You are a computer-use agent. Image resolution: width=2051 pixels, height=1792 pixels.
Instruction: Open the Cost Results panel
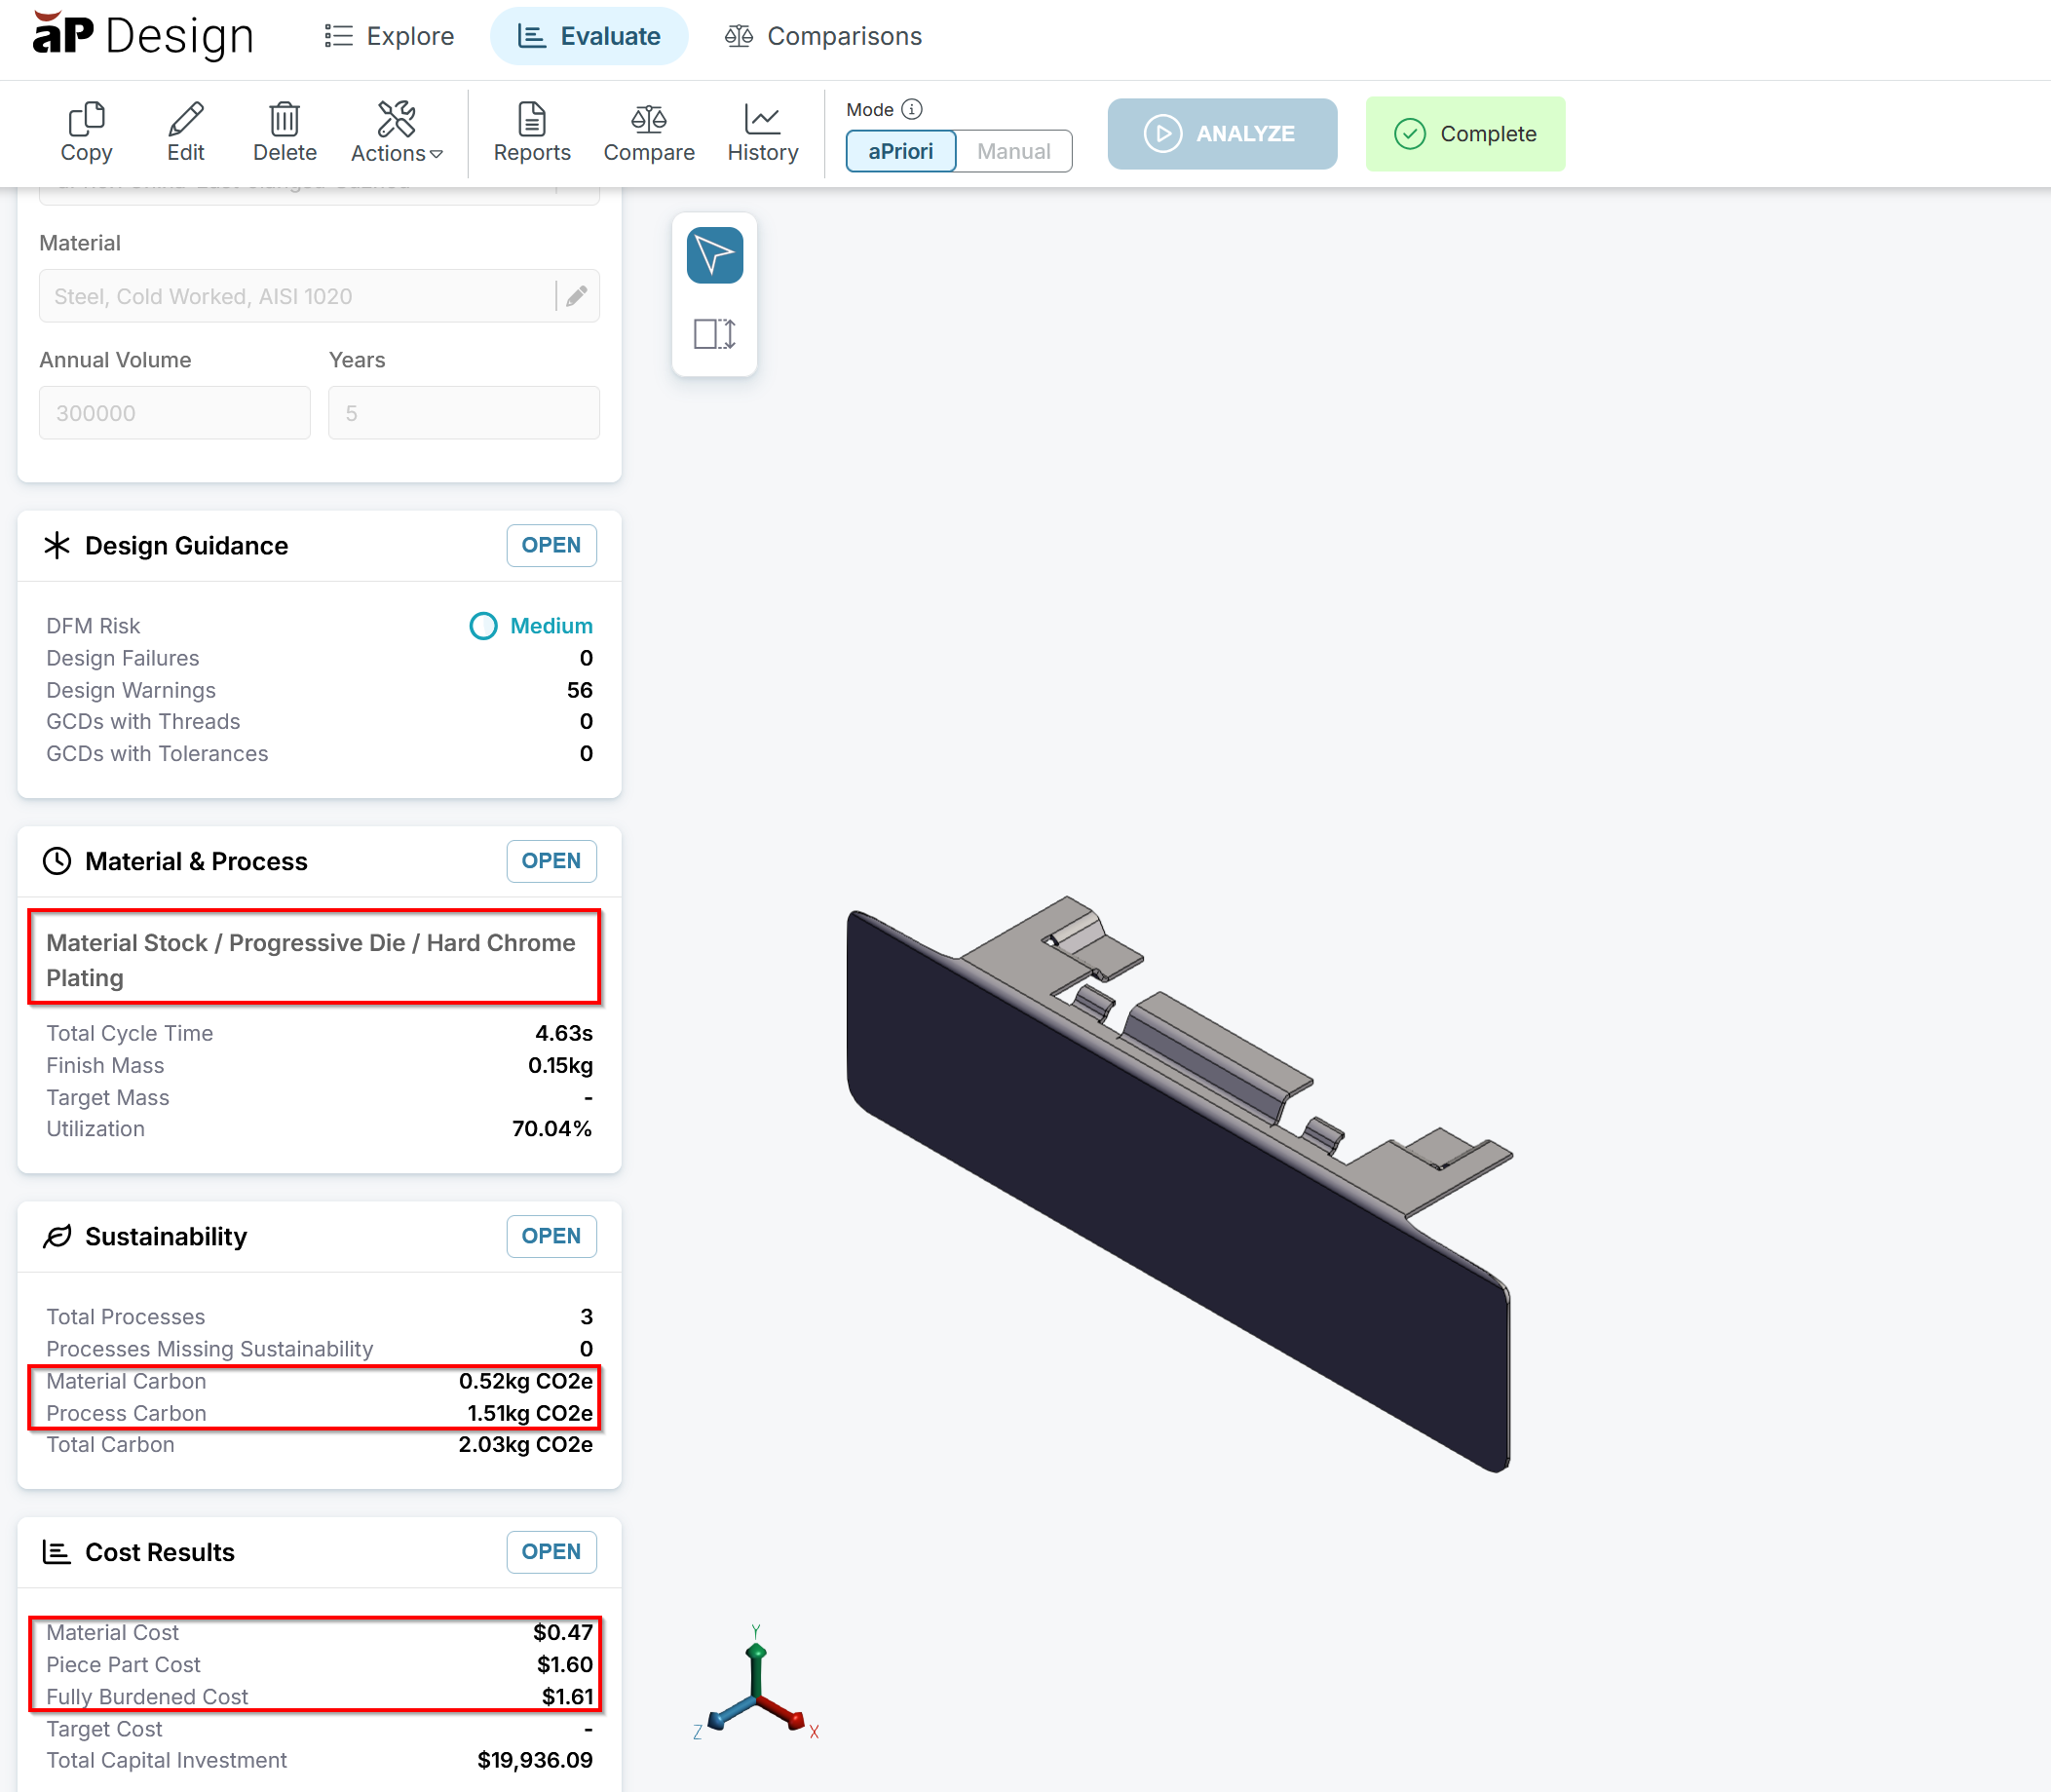tap(551, 1552)
